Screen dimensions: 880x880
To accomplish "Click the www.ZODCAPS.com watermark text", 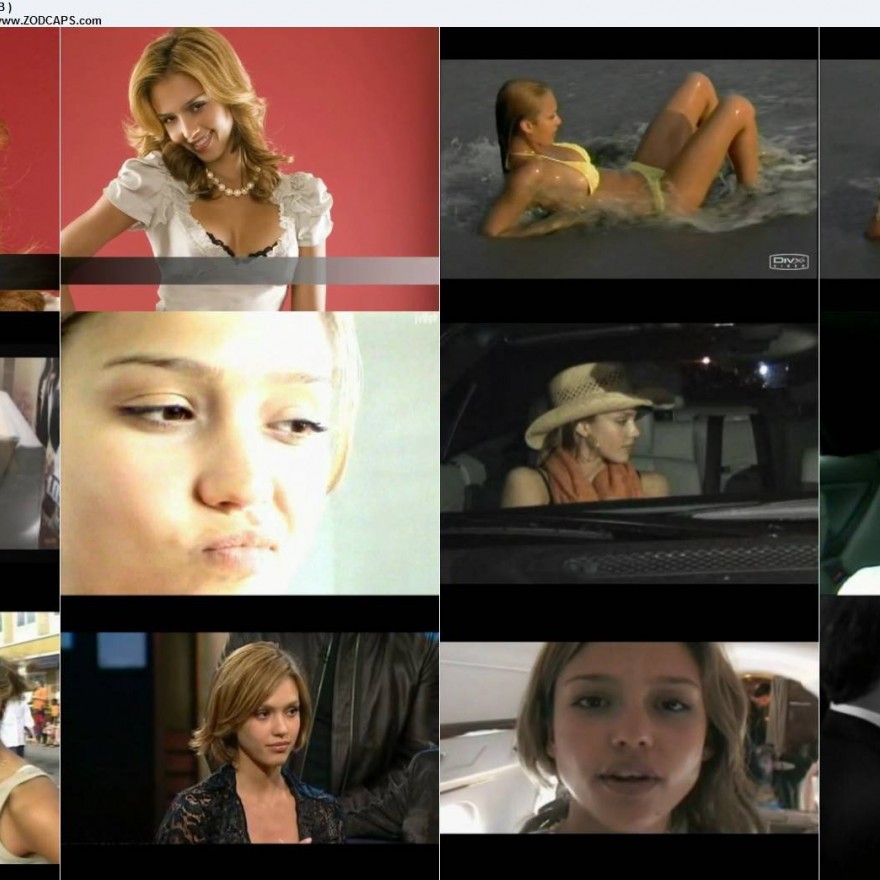I will [50, 20].
